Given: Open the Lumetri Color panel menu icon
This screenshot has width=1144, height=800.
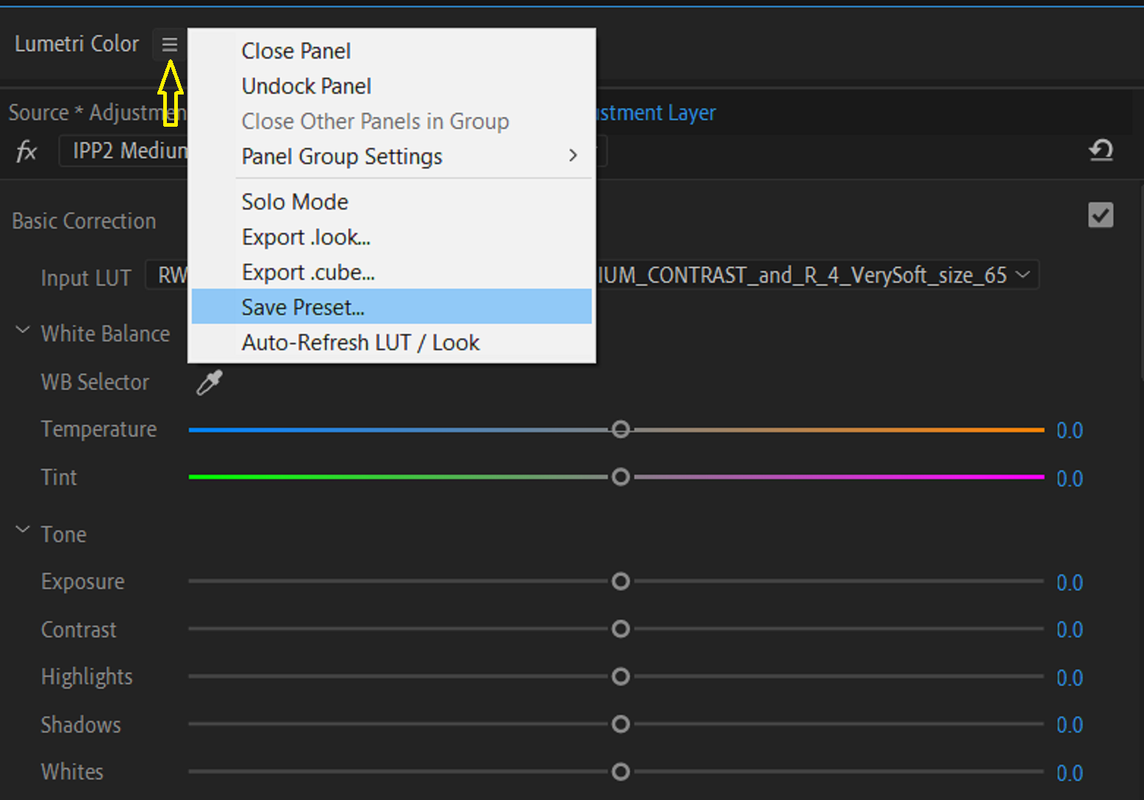Looking at the screenshot, I should point(169,44).
